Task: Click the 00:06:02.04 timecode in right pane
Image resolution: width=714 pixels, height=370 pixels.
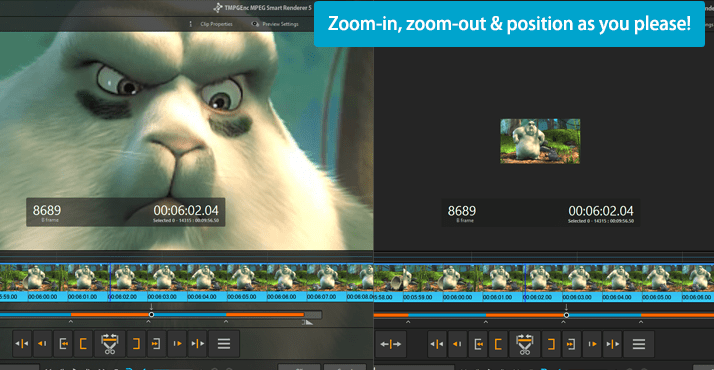Action: click(601, 211)
